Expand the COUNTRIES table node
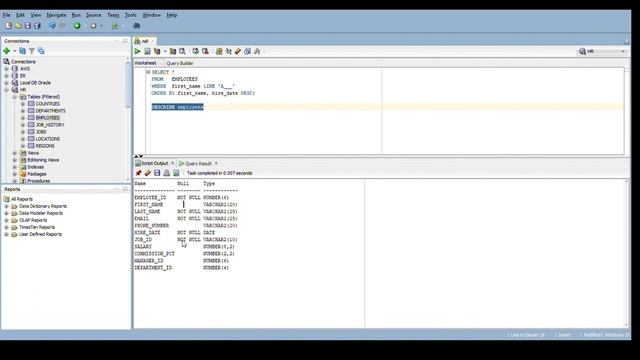The image size is (640, 360). click(x=23, y=104)
